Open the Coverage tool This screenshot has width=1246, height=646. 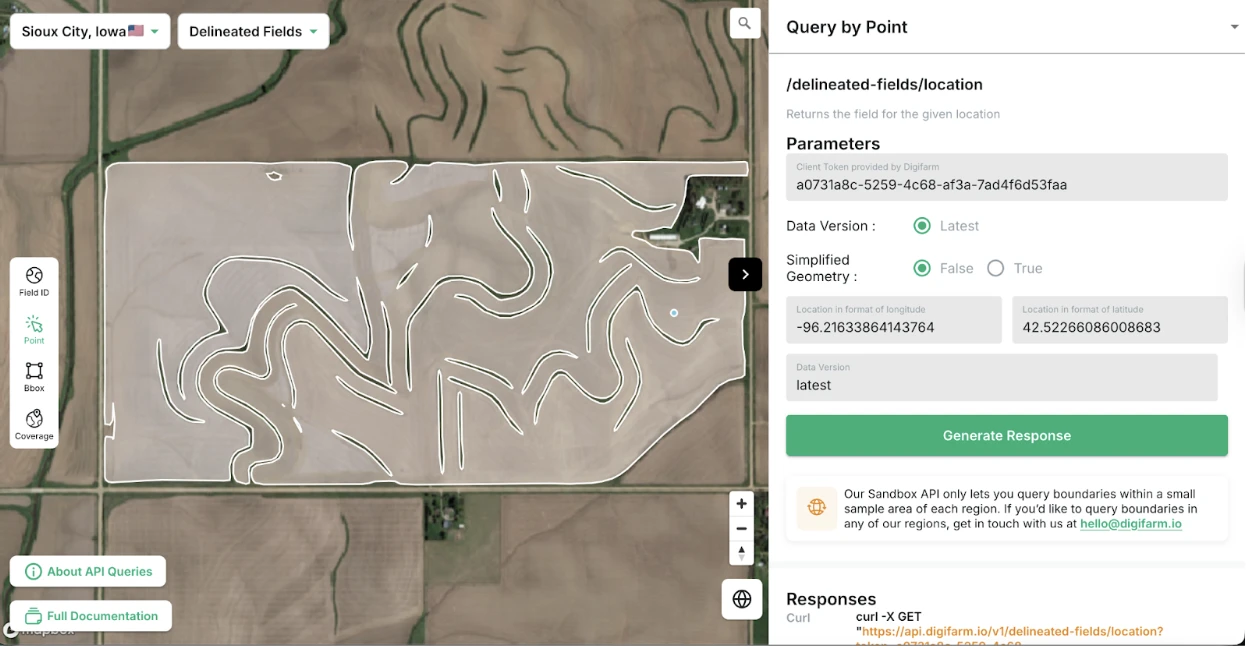pos(34,424)
